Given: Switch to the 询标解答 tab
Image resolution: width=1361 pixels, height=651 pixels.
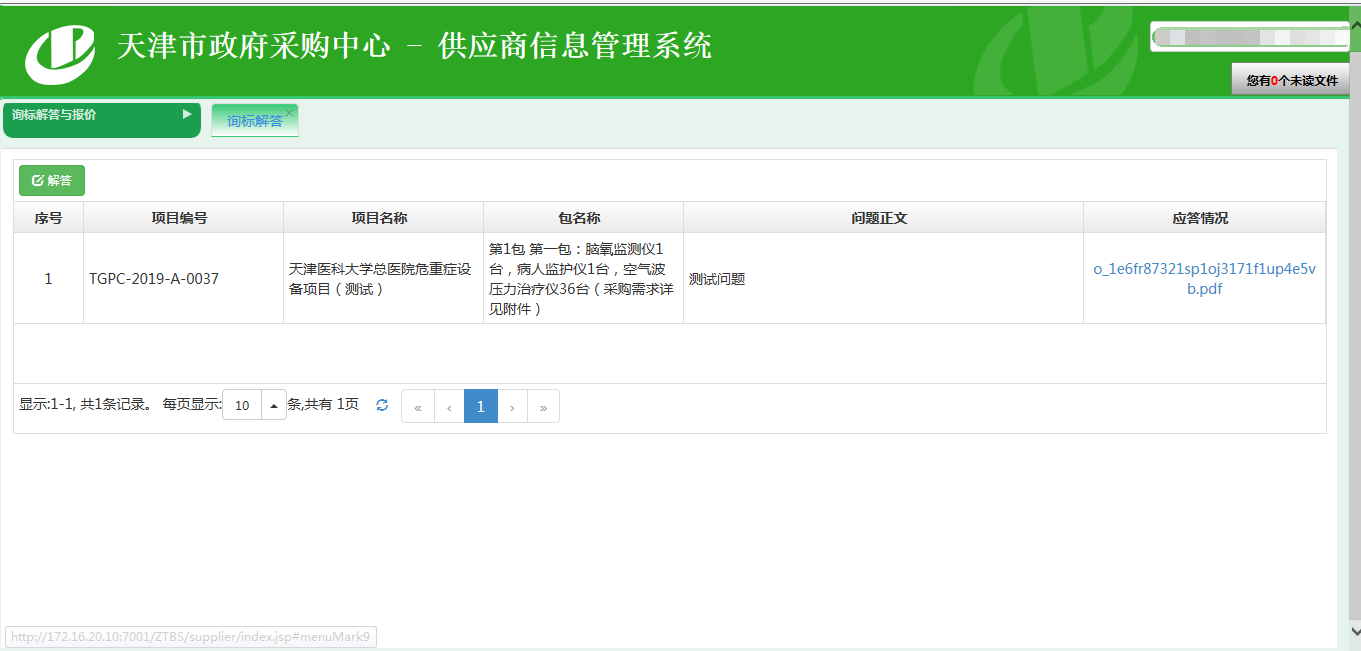Looking at the screenshot, I should [253, 121].
